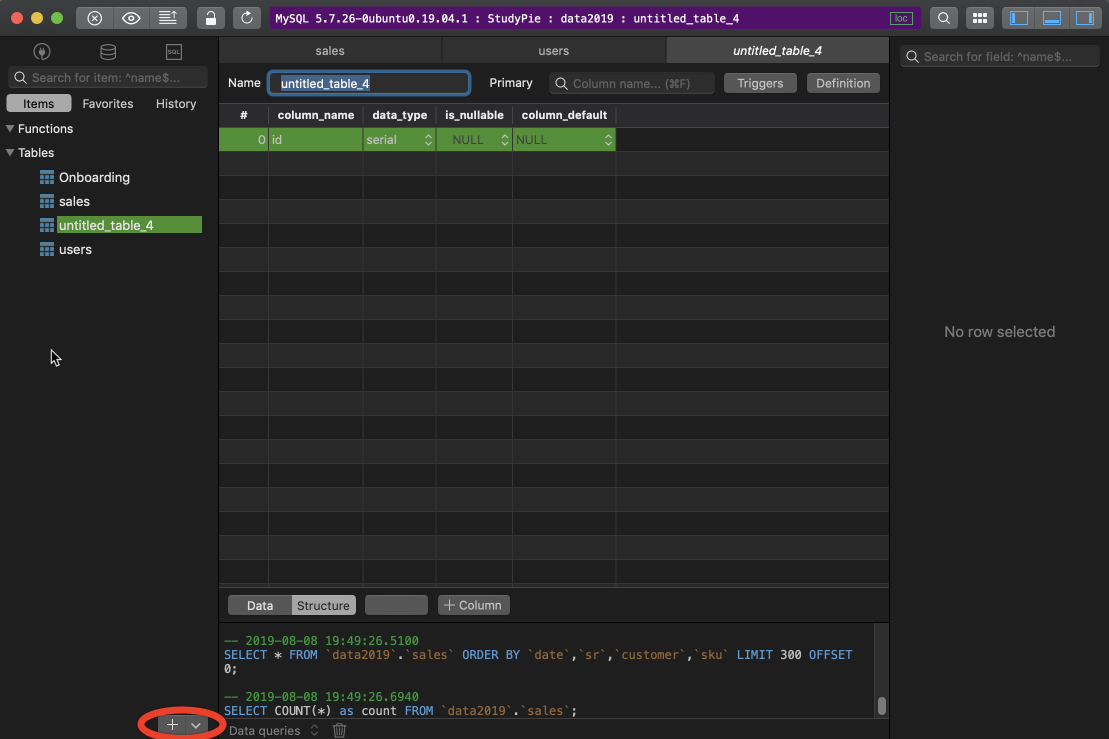Click the users table icon in sidebar
This screenshot has height=739, width=1109.
pyautogui.click(x=47, y=249)
